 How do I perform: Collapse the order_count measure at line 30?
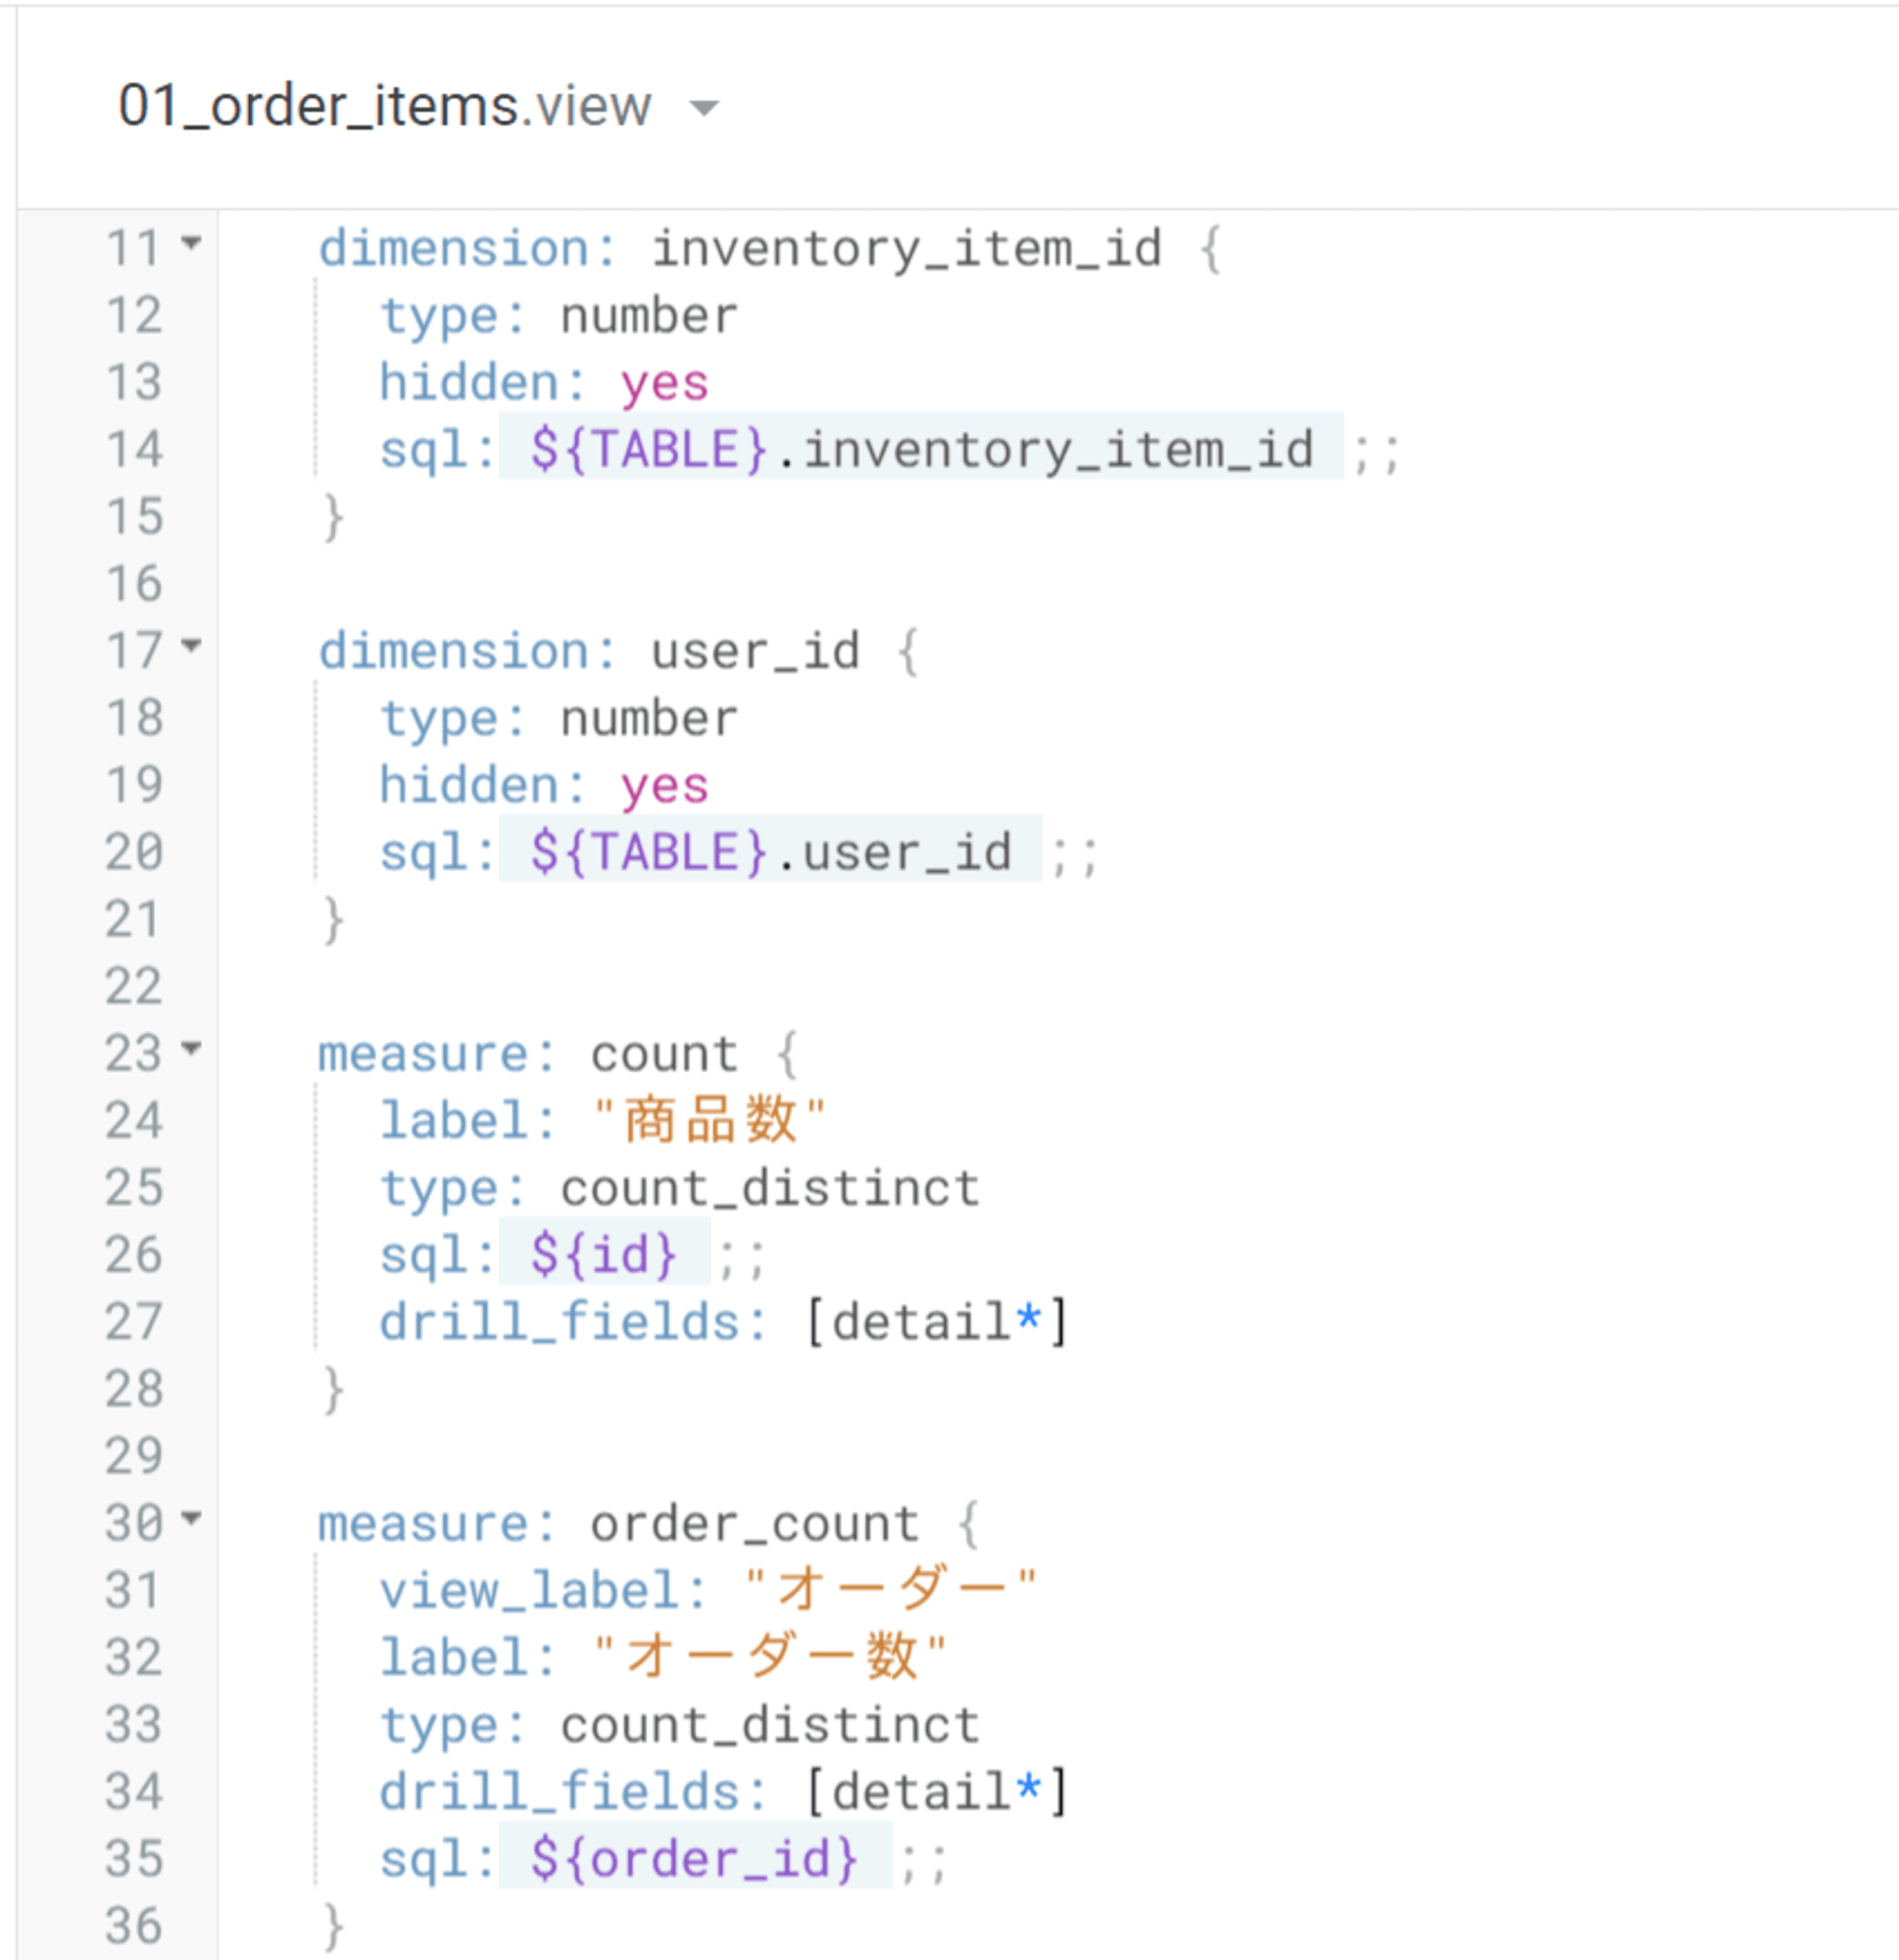[191, 1518]
